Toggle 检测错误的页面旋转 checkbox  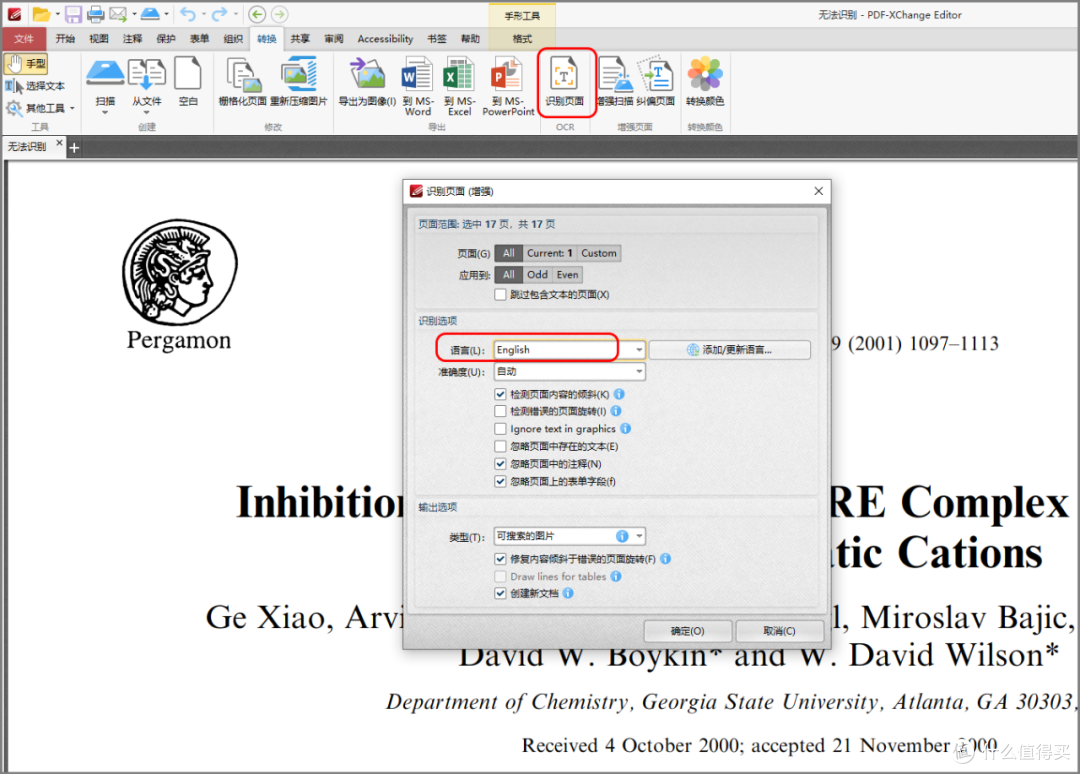(x=501, y=411)
